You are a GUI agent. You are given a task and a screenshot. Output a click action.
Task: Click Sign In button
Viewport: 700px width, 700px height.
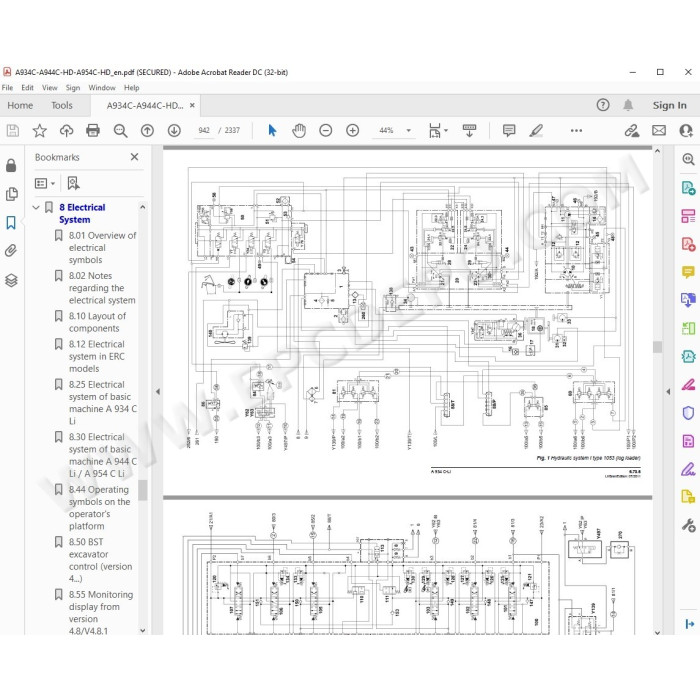[669, 105]
